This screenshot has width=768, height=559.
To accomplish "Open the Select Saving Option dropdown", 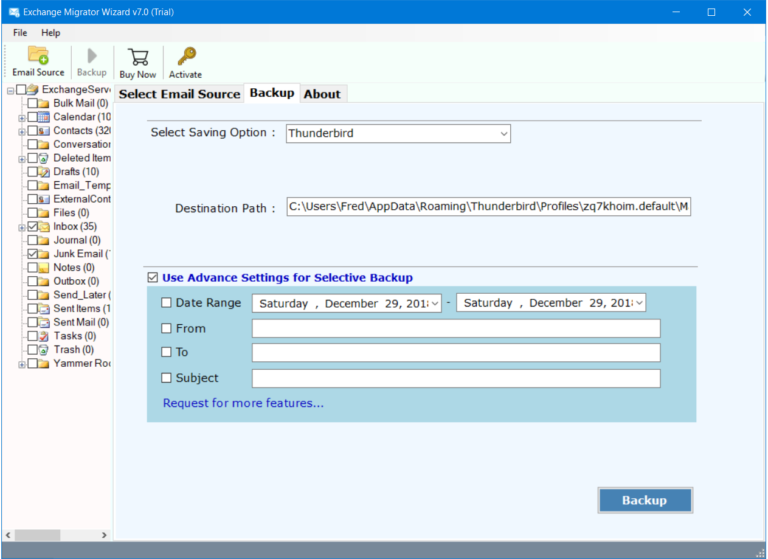I will click(504, 134).
